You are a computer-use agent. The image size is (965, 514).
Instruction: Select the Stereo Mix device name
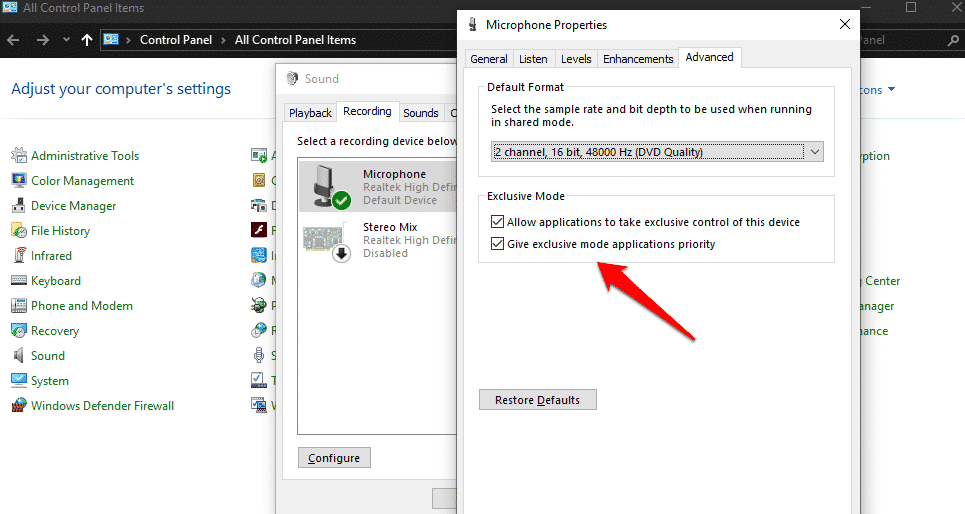click(x=390, y=227)
